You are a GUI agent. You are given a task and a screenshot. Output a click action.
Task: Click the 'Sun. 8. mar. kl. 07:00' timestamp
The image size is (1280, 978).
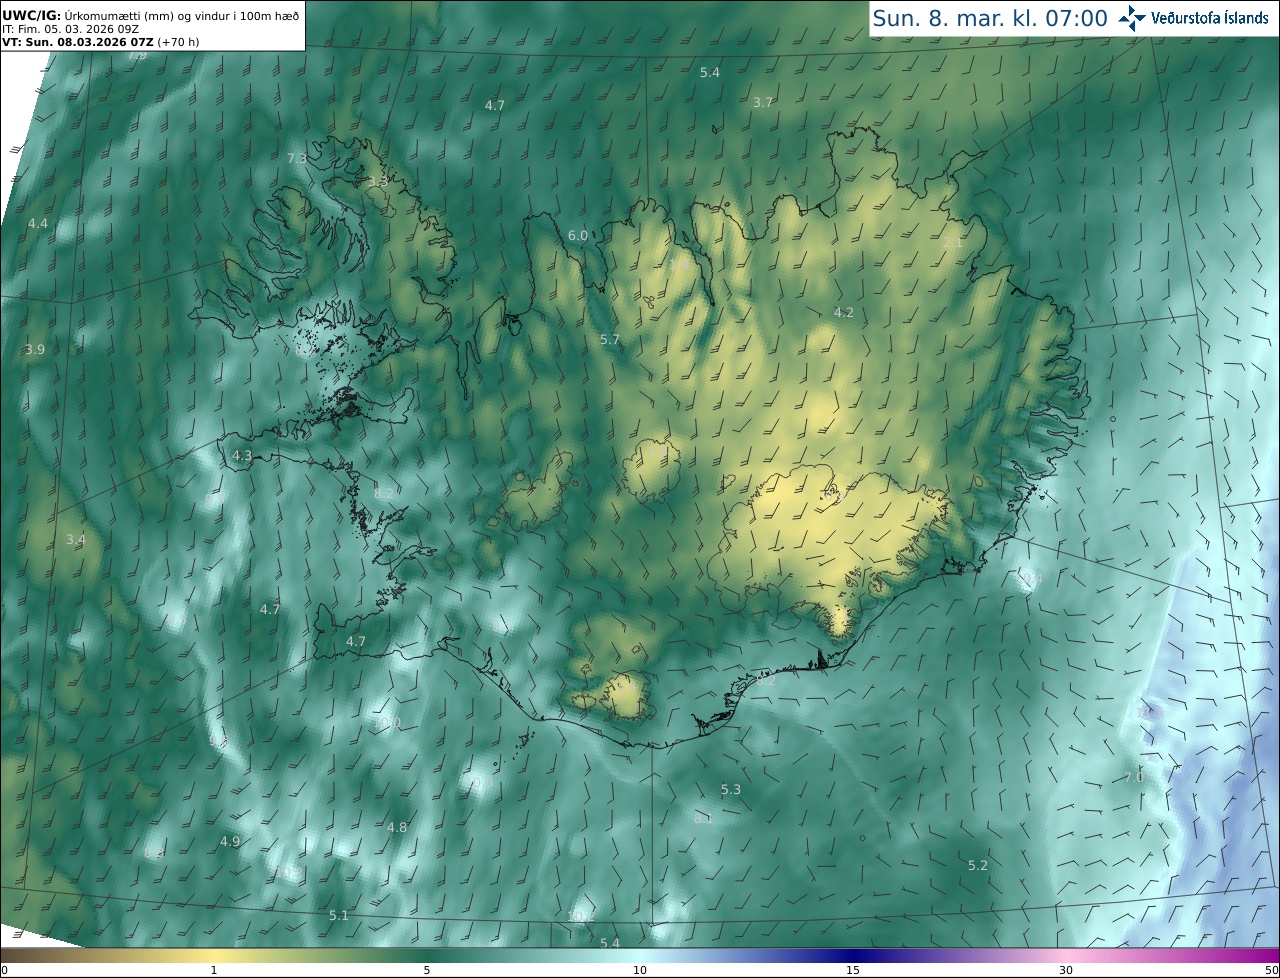[990, 18]
